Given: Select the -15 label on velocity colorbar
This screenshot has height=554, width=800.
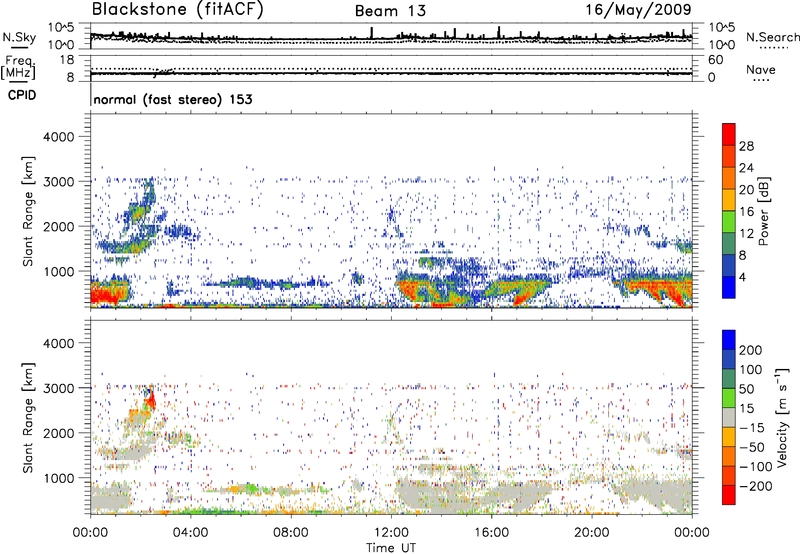Looking at the screenshot, I should click(x=752, y=428).
